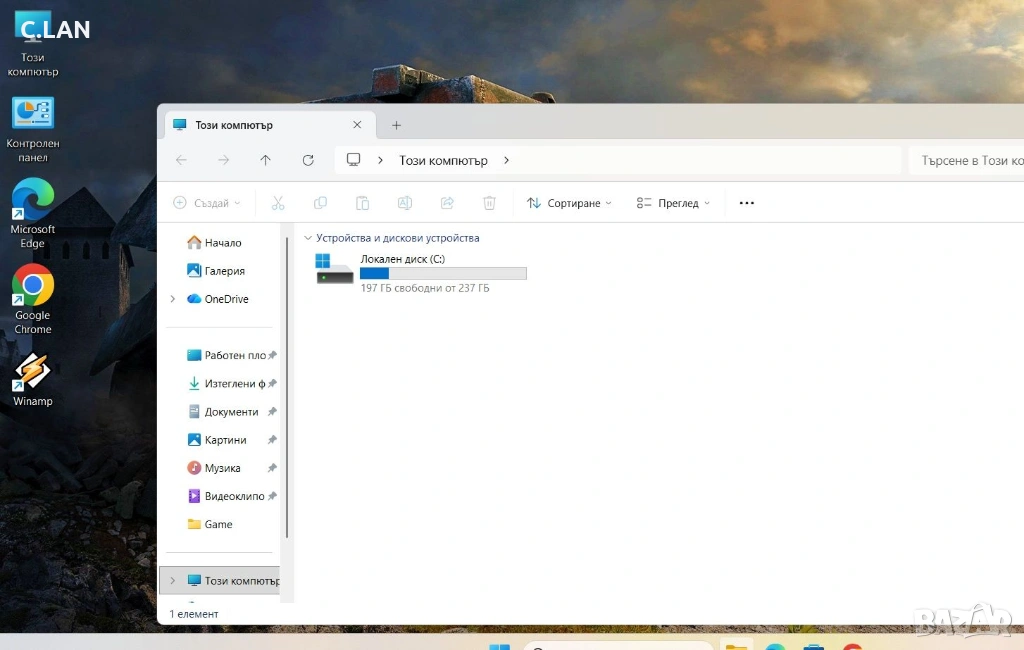The image size is (1024, 650).
Task: Click the Share icon in the toolbar
Action: pyautogui.click(x=447, y=203)
